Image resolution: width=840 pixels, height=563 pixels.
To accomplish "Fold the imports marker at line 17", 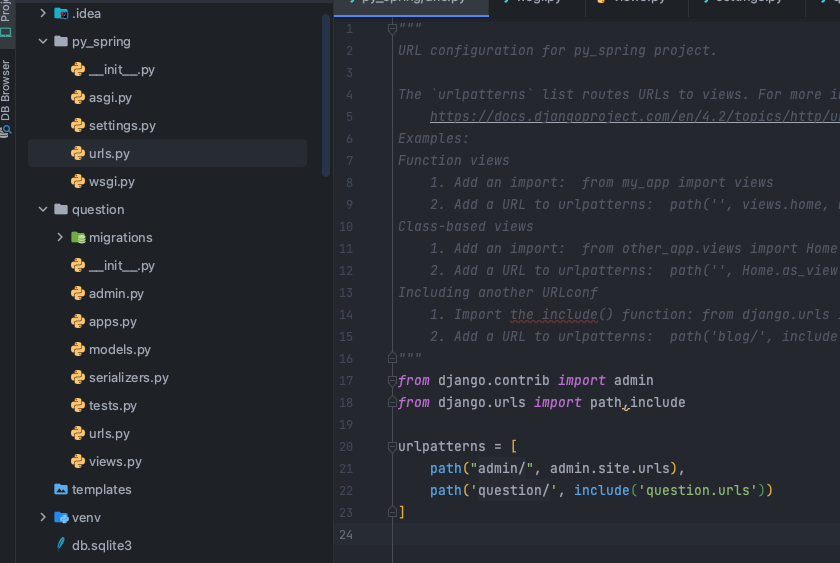I will click(x=392, y=380).
